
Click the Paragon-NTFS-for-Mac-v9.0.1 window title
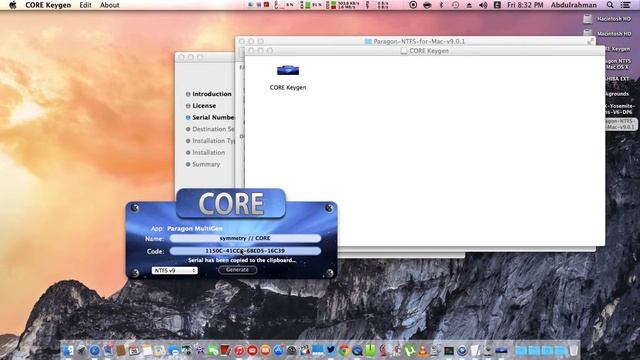419,41
